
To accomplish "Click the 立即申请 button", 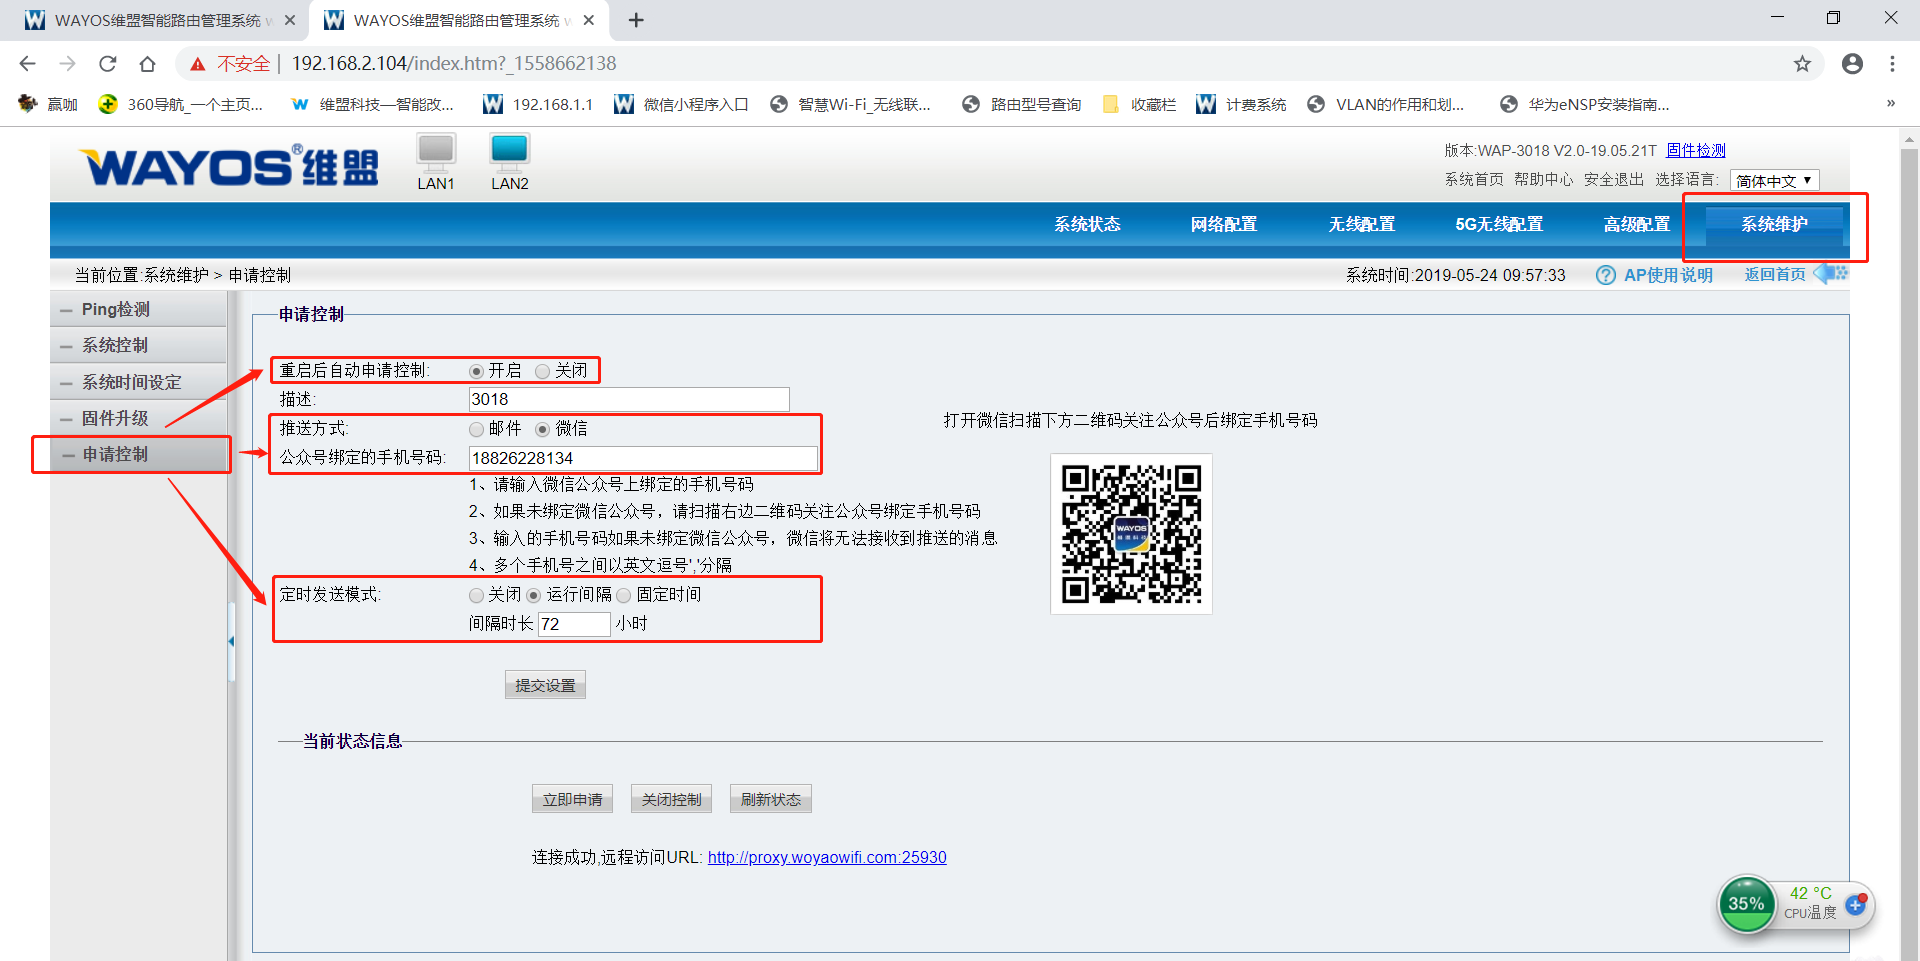I will pyautogui.click(x=572, y=799).
